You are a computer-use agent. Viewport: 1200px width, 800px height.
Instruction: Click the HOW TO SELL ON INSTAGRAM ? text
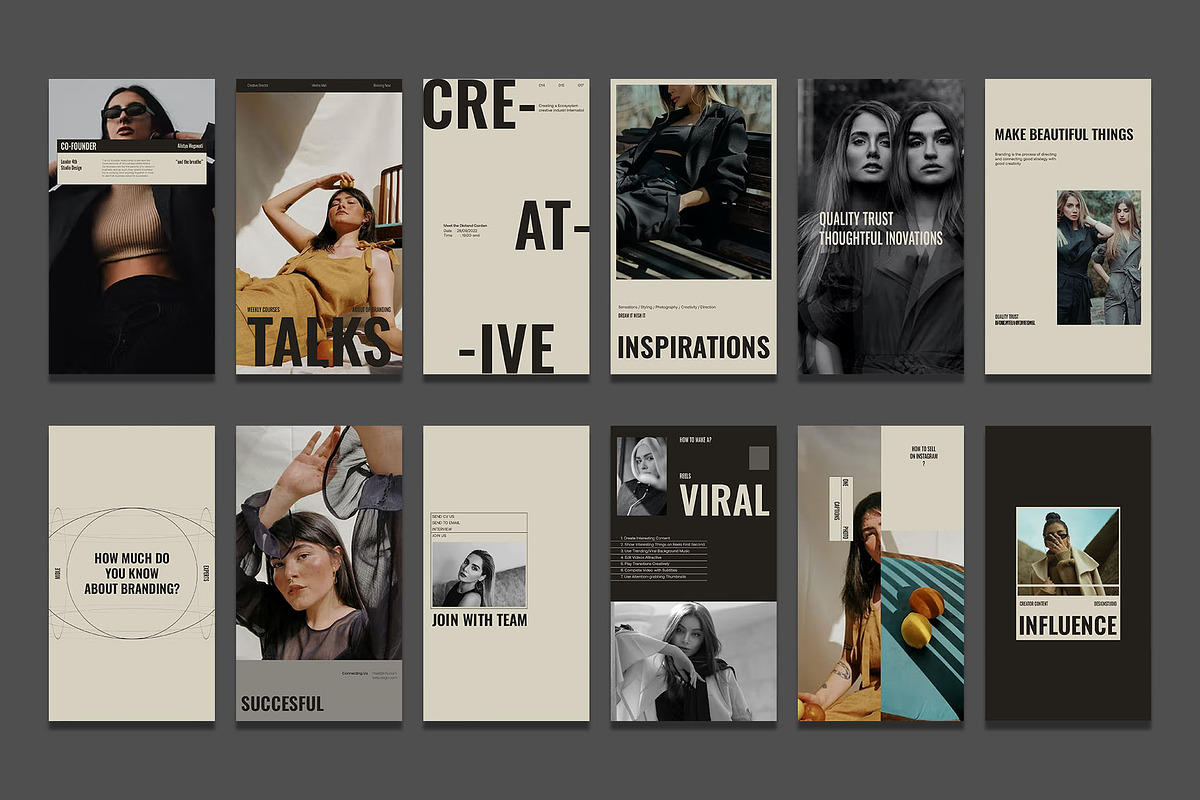coord(922,456)
